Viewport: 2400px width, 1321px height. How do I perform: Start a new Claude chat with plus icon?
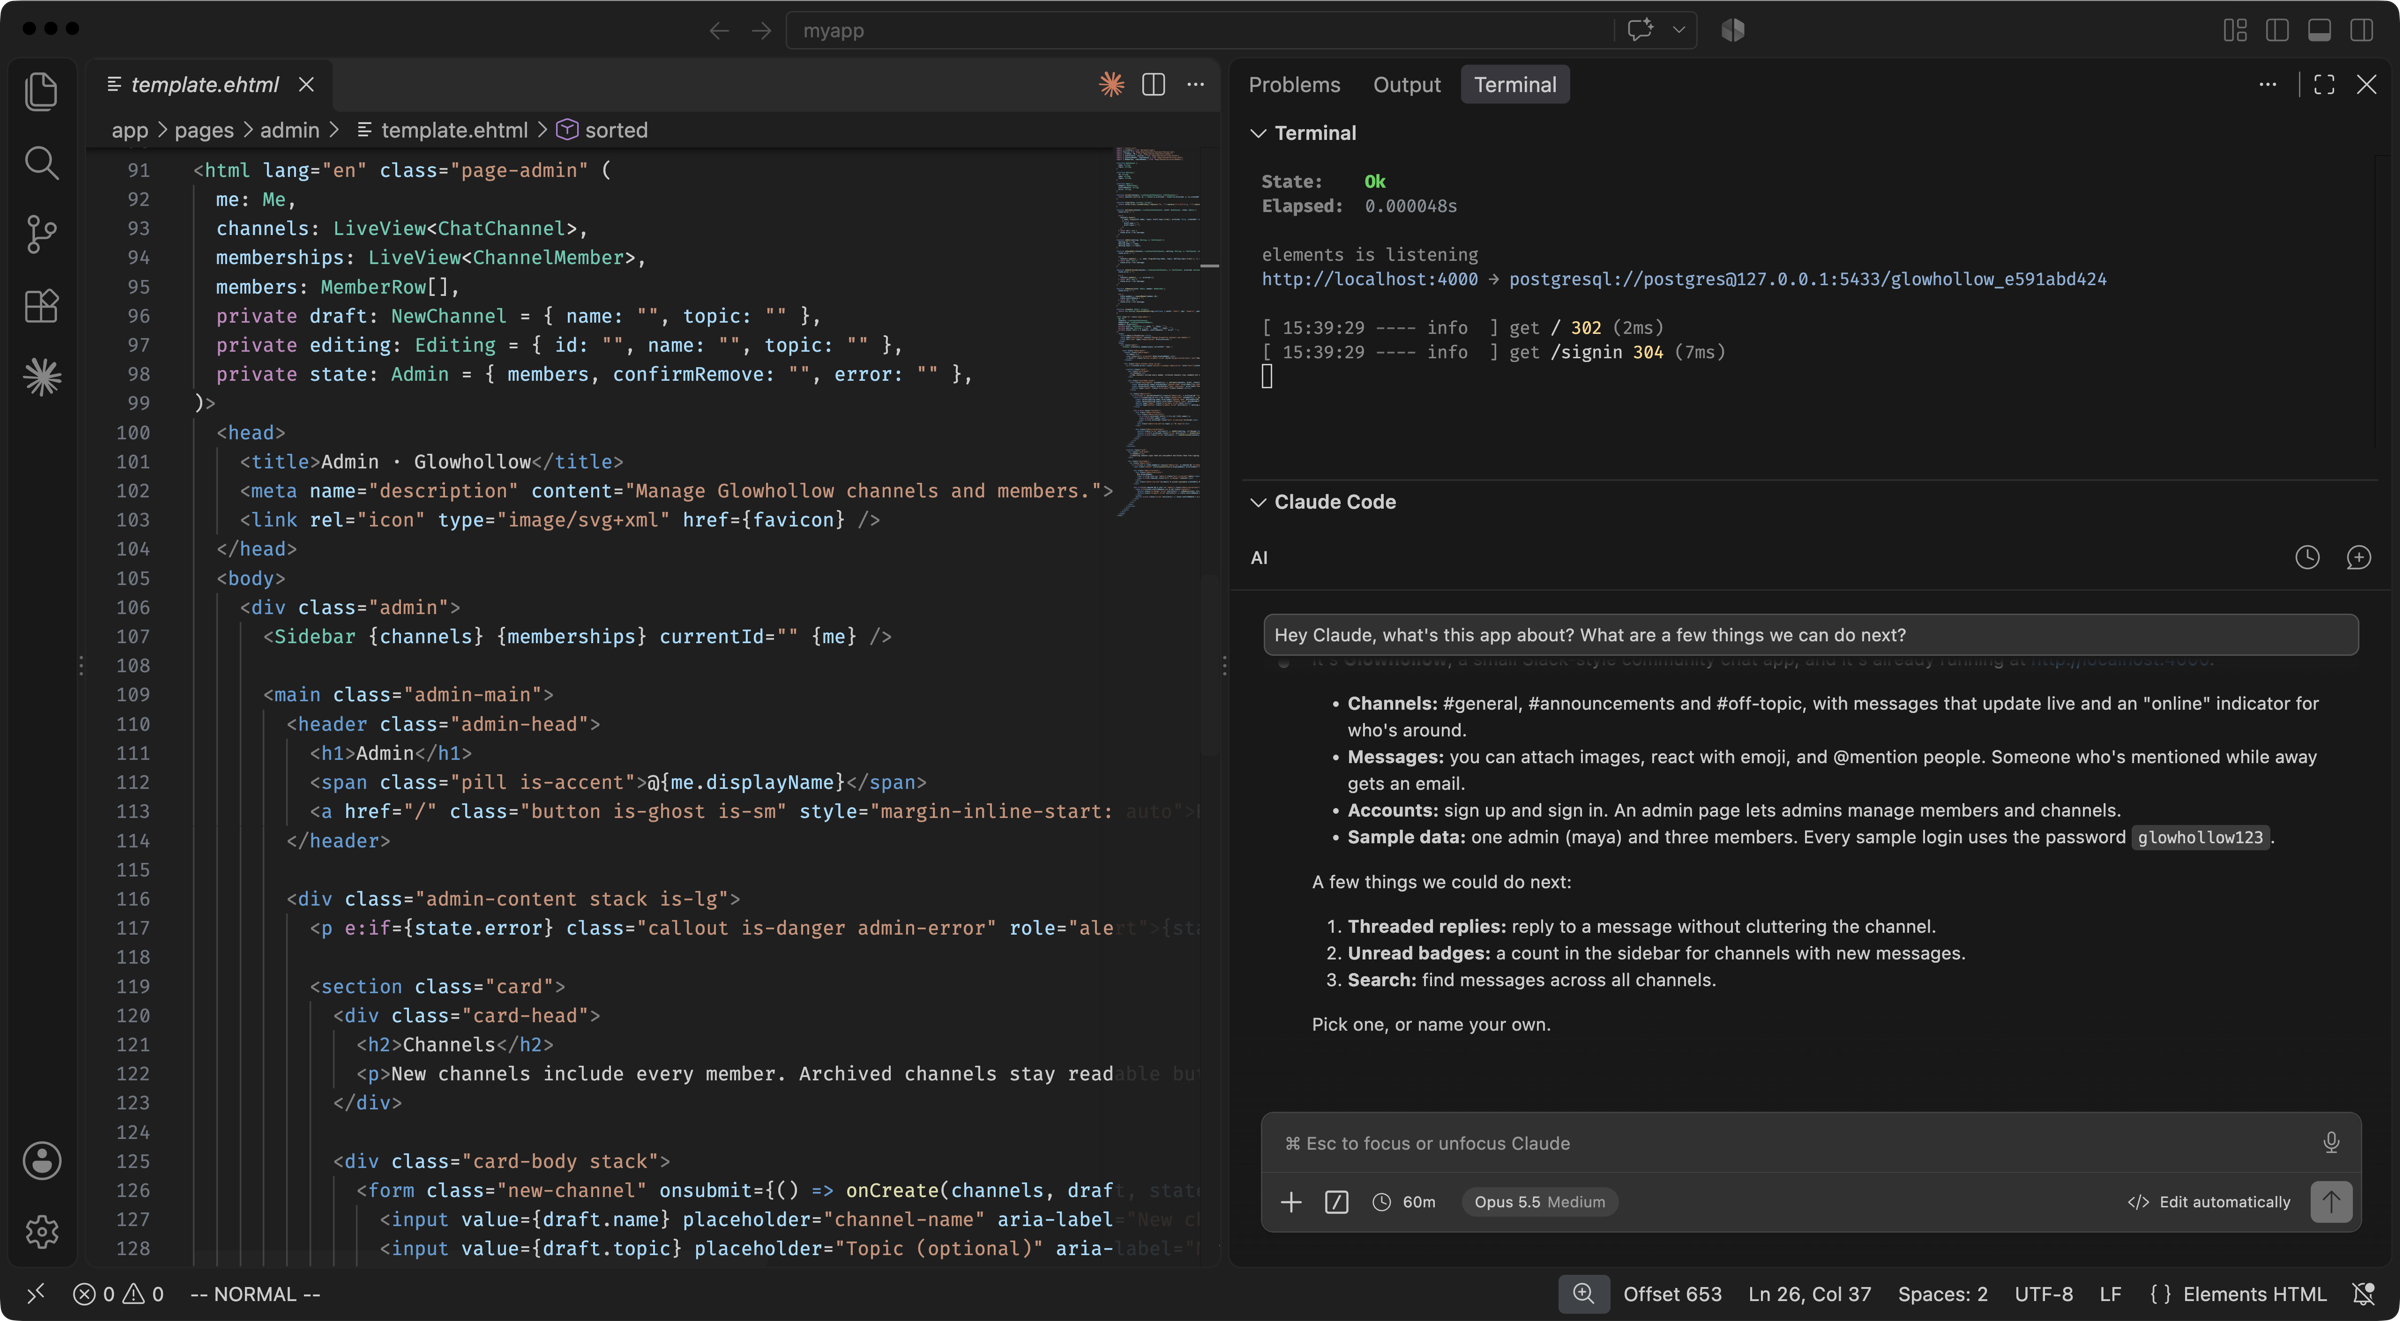pyautogui.click(x=2358, y=557)
